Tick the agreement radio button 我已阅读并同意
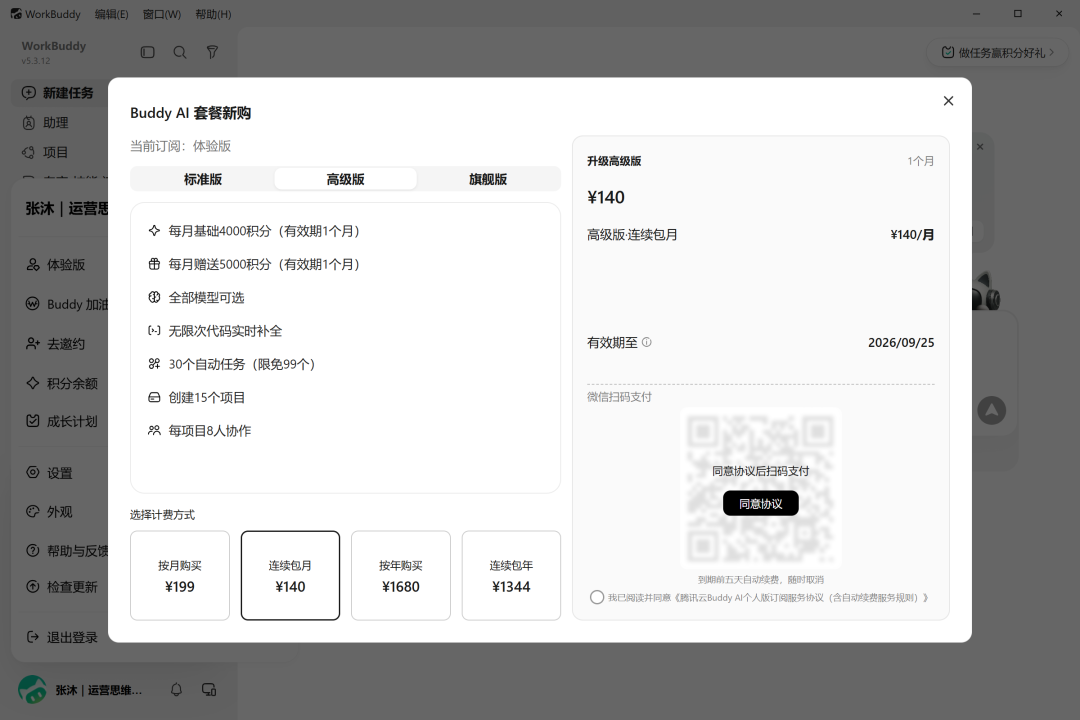The height and width of the screenshot is (720, 1080). 596,597
